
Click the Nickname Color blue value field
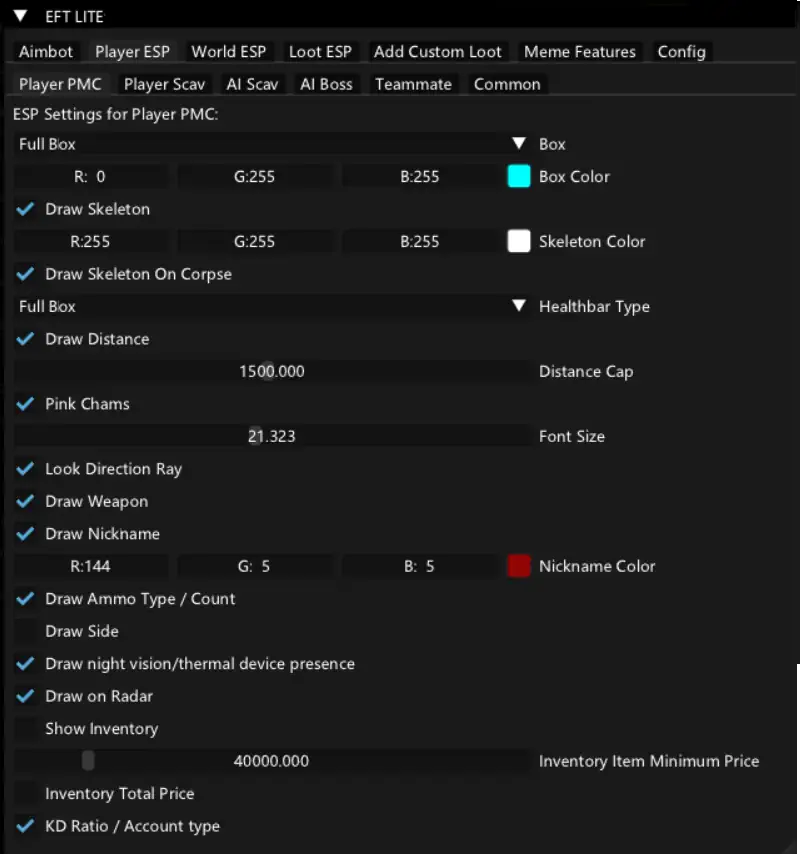coord(419,566)
